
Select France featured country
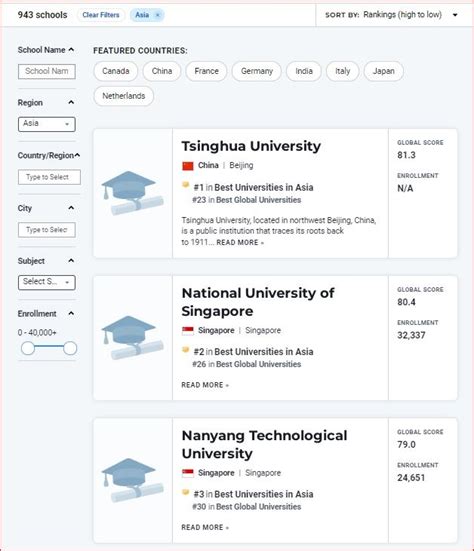[206, 71]
